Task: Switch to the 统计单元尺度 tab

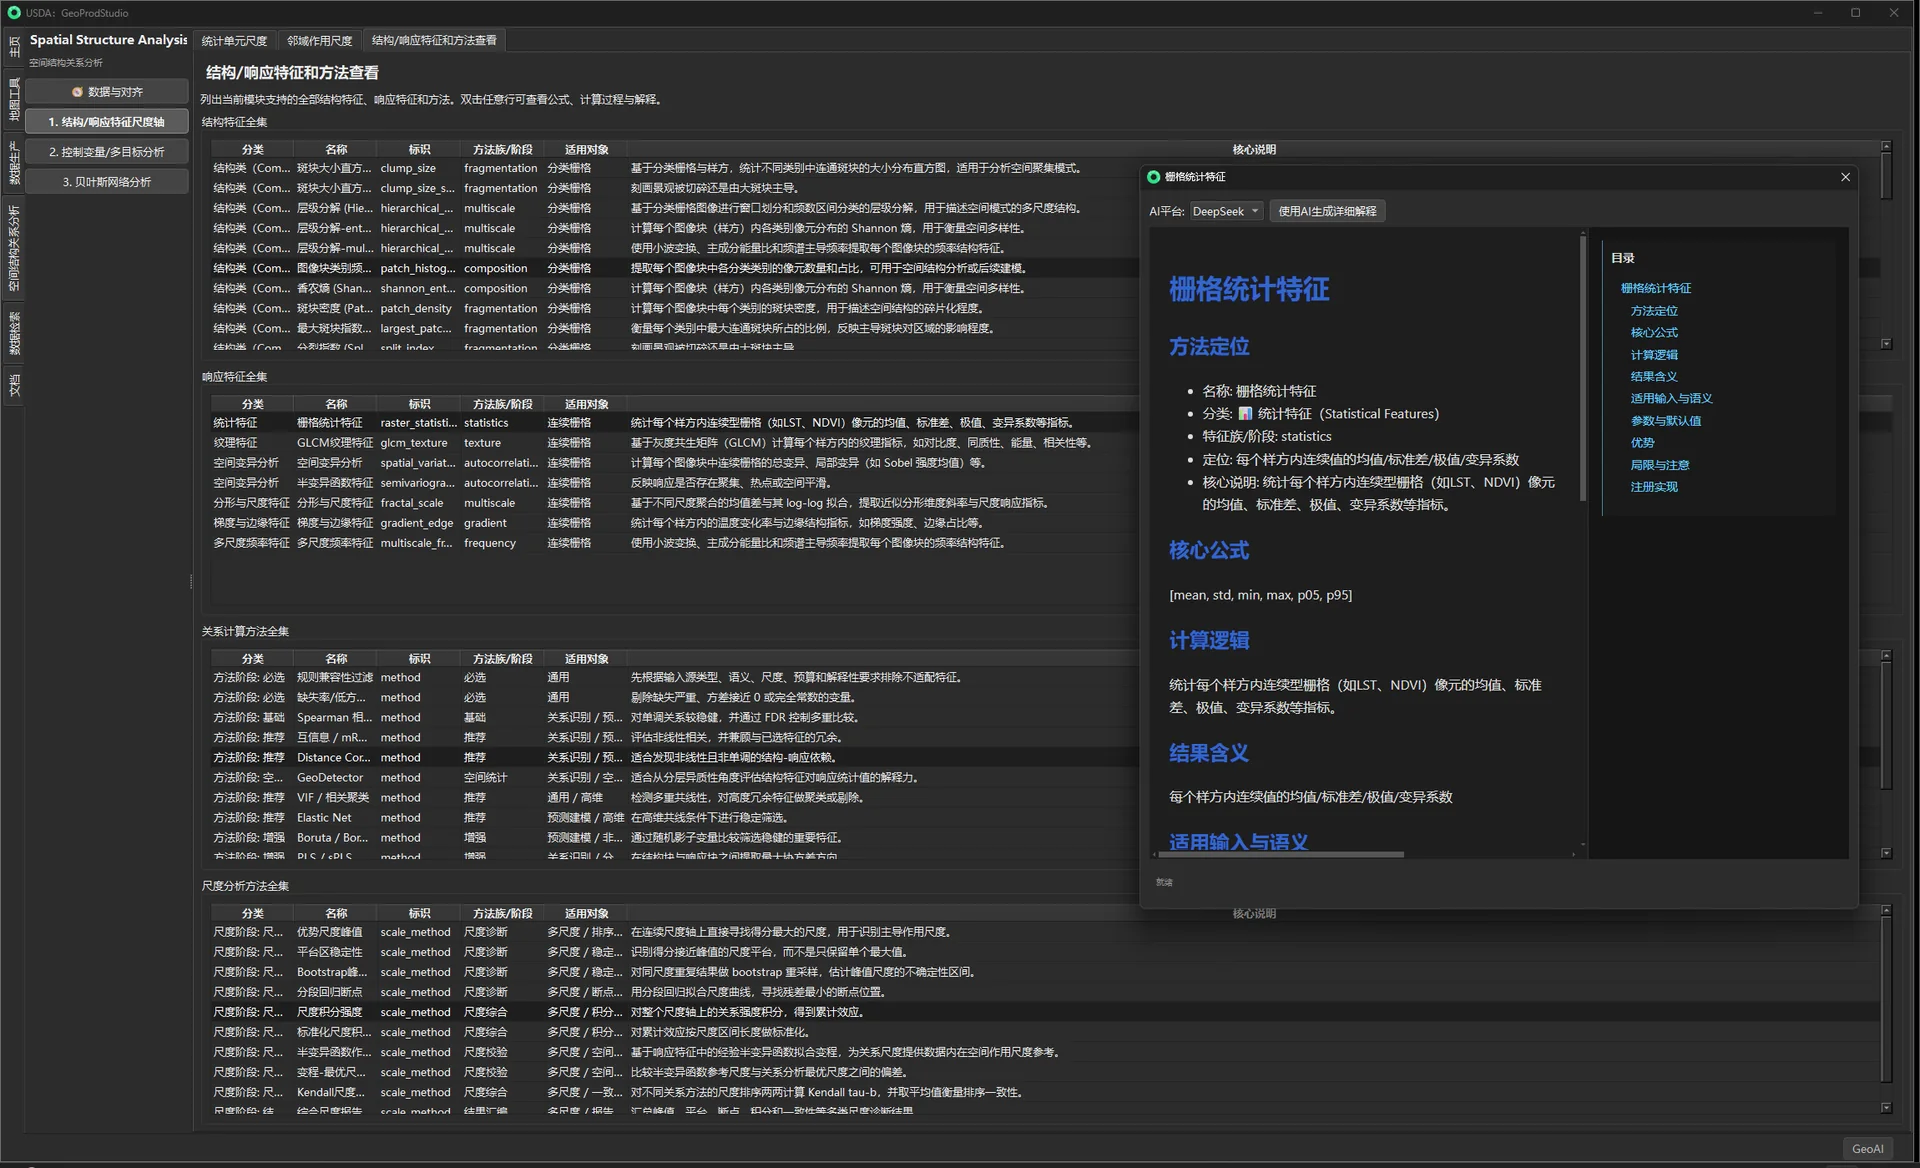Action: (x=235, y=41)
